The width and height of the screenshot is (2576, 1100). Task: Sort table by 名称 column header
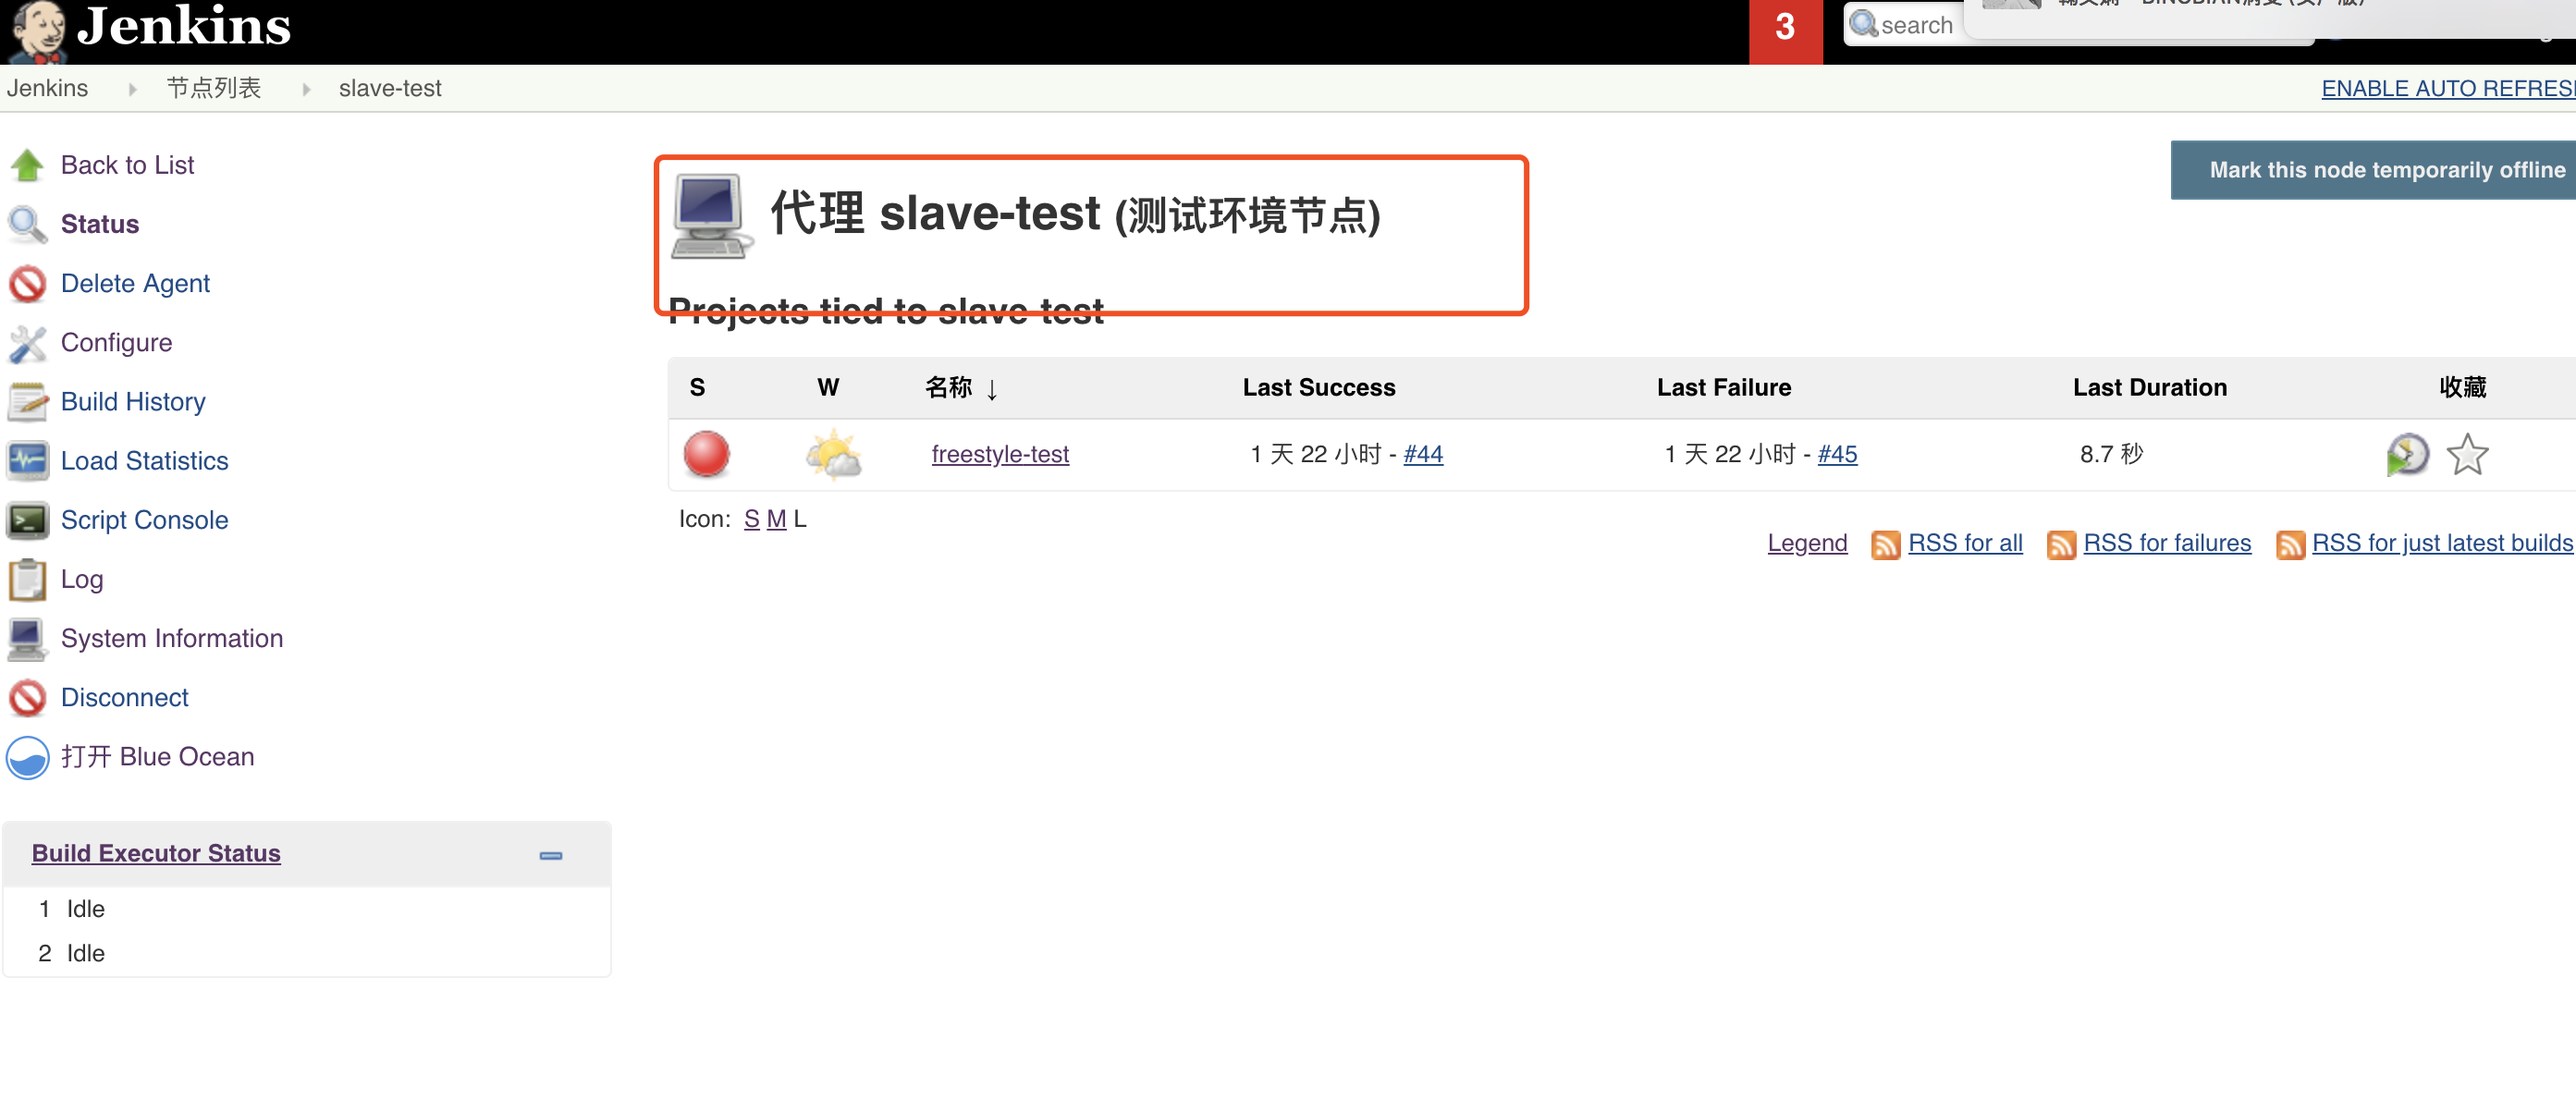[948, 387]
